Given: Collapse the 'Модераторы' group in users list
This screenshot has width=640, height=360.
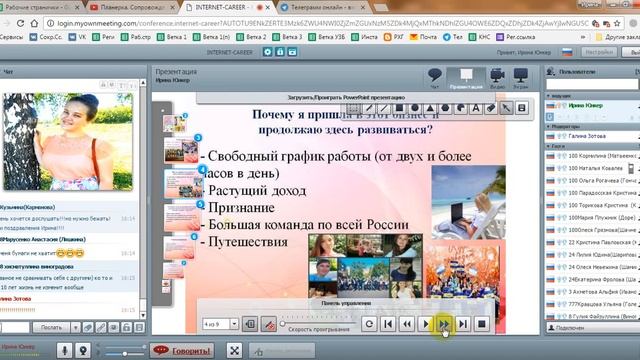Looking at the screenshot, I should 548,127.
